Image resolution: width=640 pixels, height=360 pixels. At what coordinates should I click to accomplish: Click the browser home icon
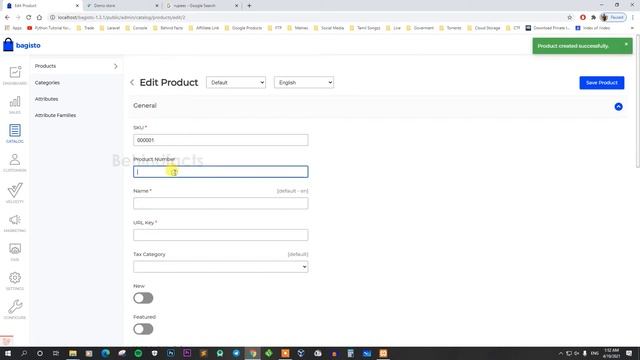point(39,18)
